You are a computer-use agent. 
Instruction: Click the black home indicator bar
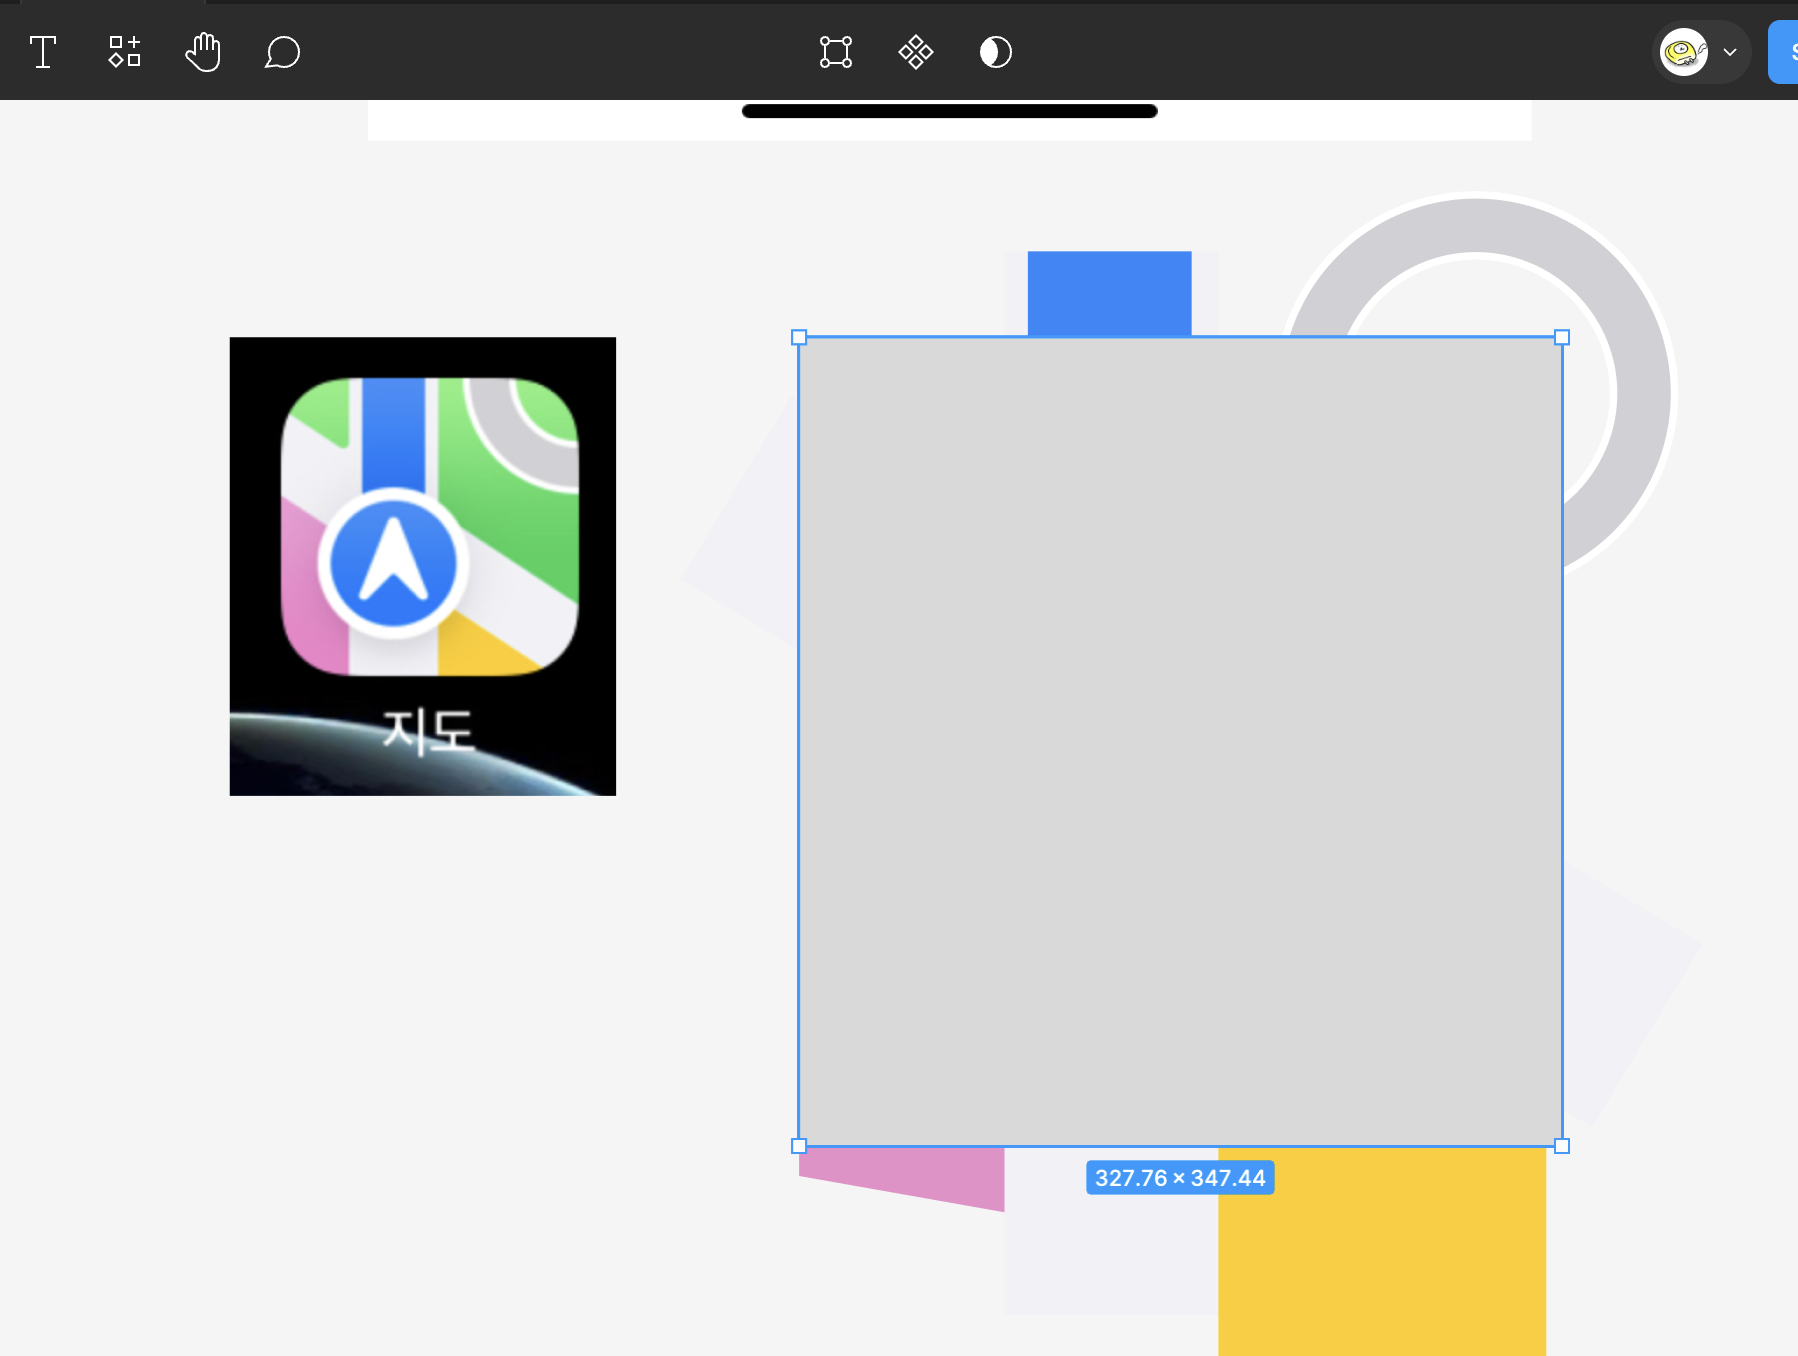(x=950, y=111)
